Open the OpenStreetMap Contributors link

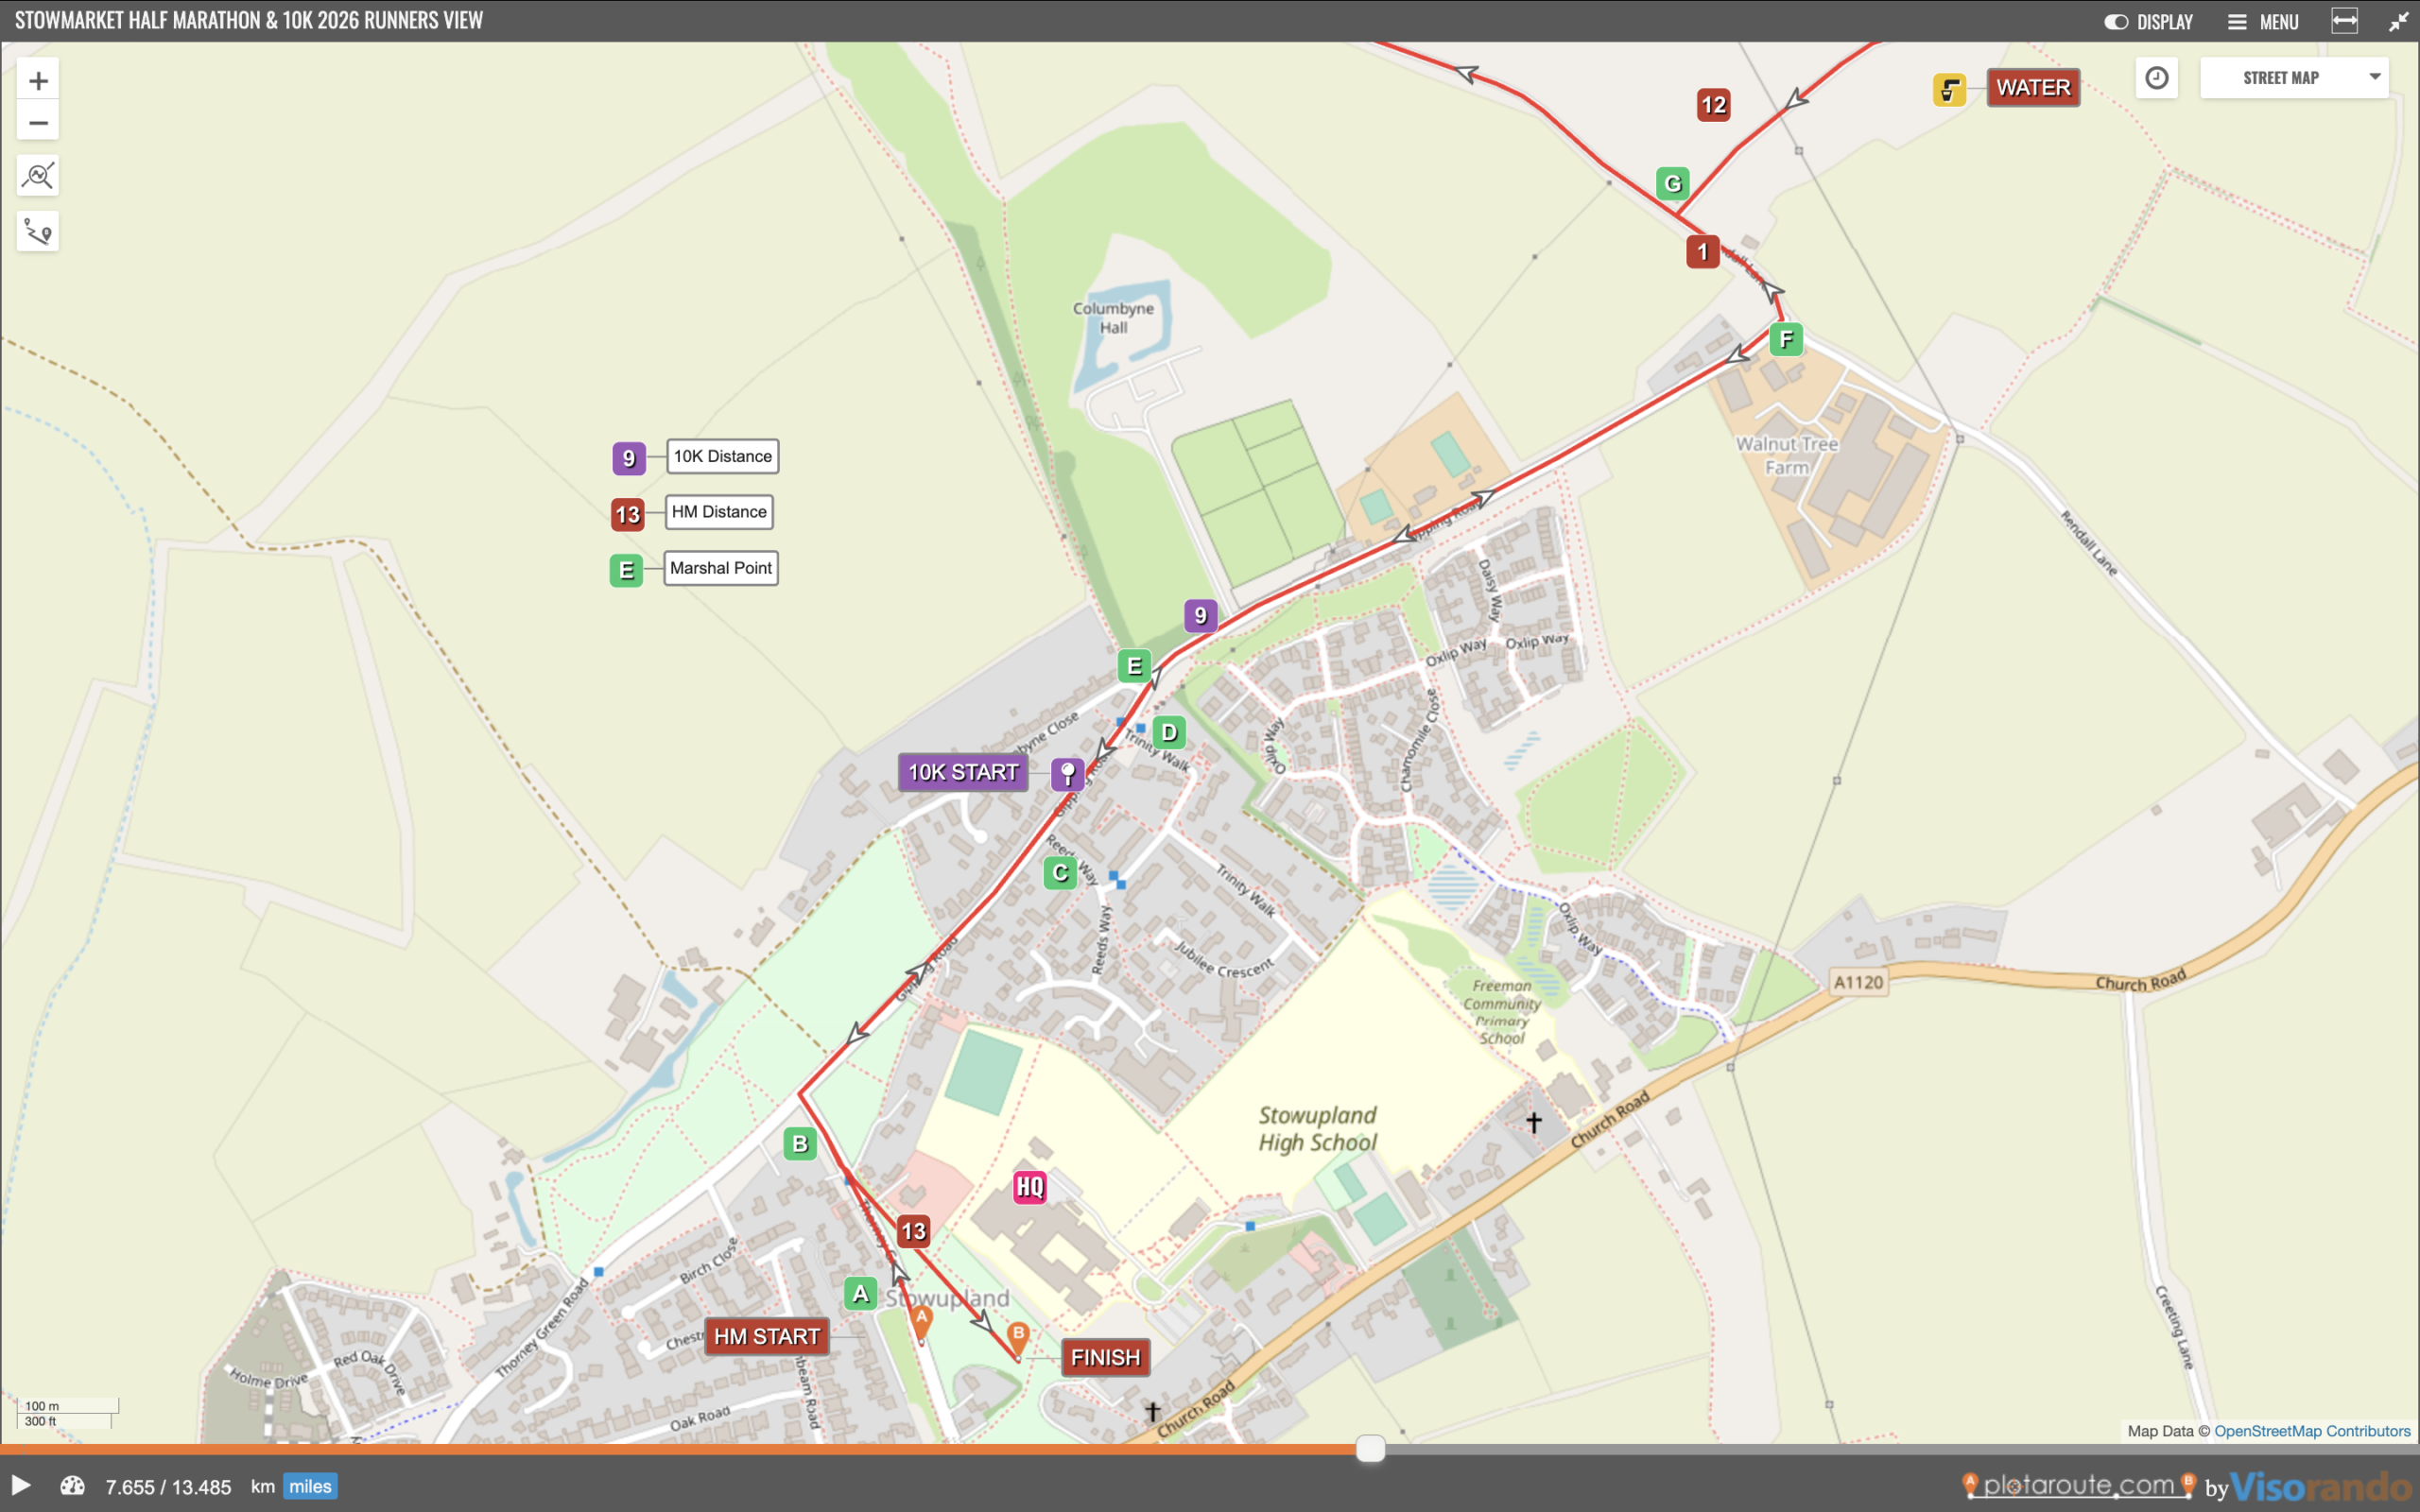pyautogui.click(x=2312, y=1431)
